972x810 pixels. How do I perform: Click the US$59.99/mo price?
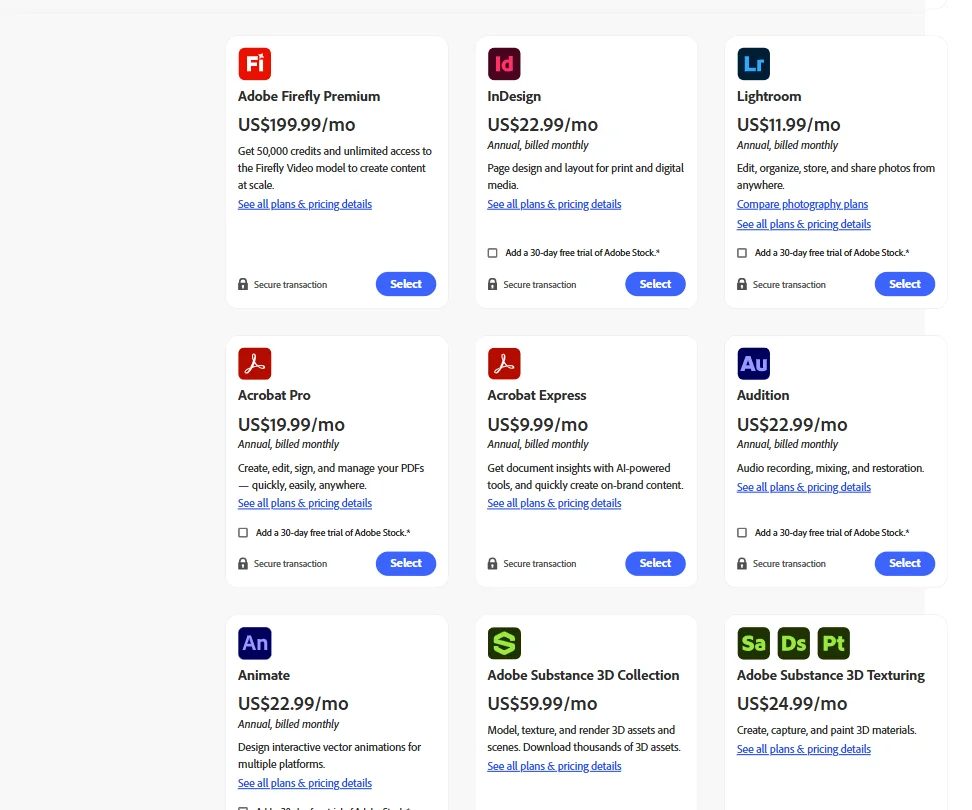[x=542, y=703]
